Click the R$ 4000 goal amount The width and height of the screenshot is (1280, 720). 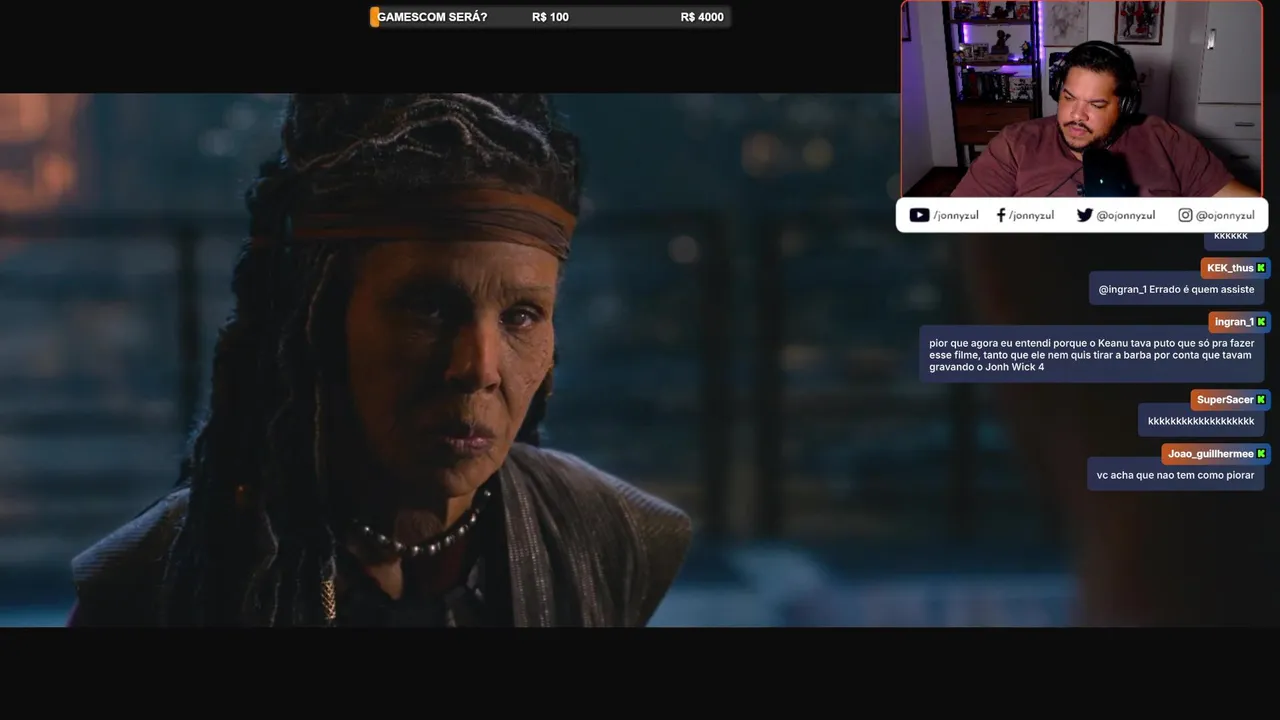pos(702,17)
